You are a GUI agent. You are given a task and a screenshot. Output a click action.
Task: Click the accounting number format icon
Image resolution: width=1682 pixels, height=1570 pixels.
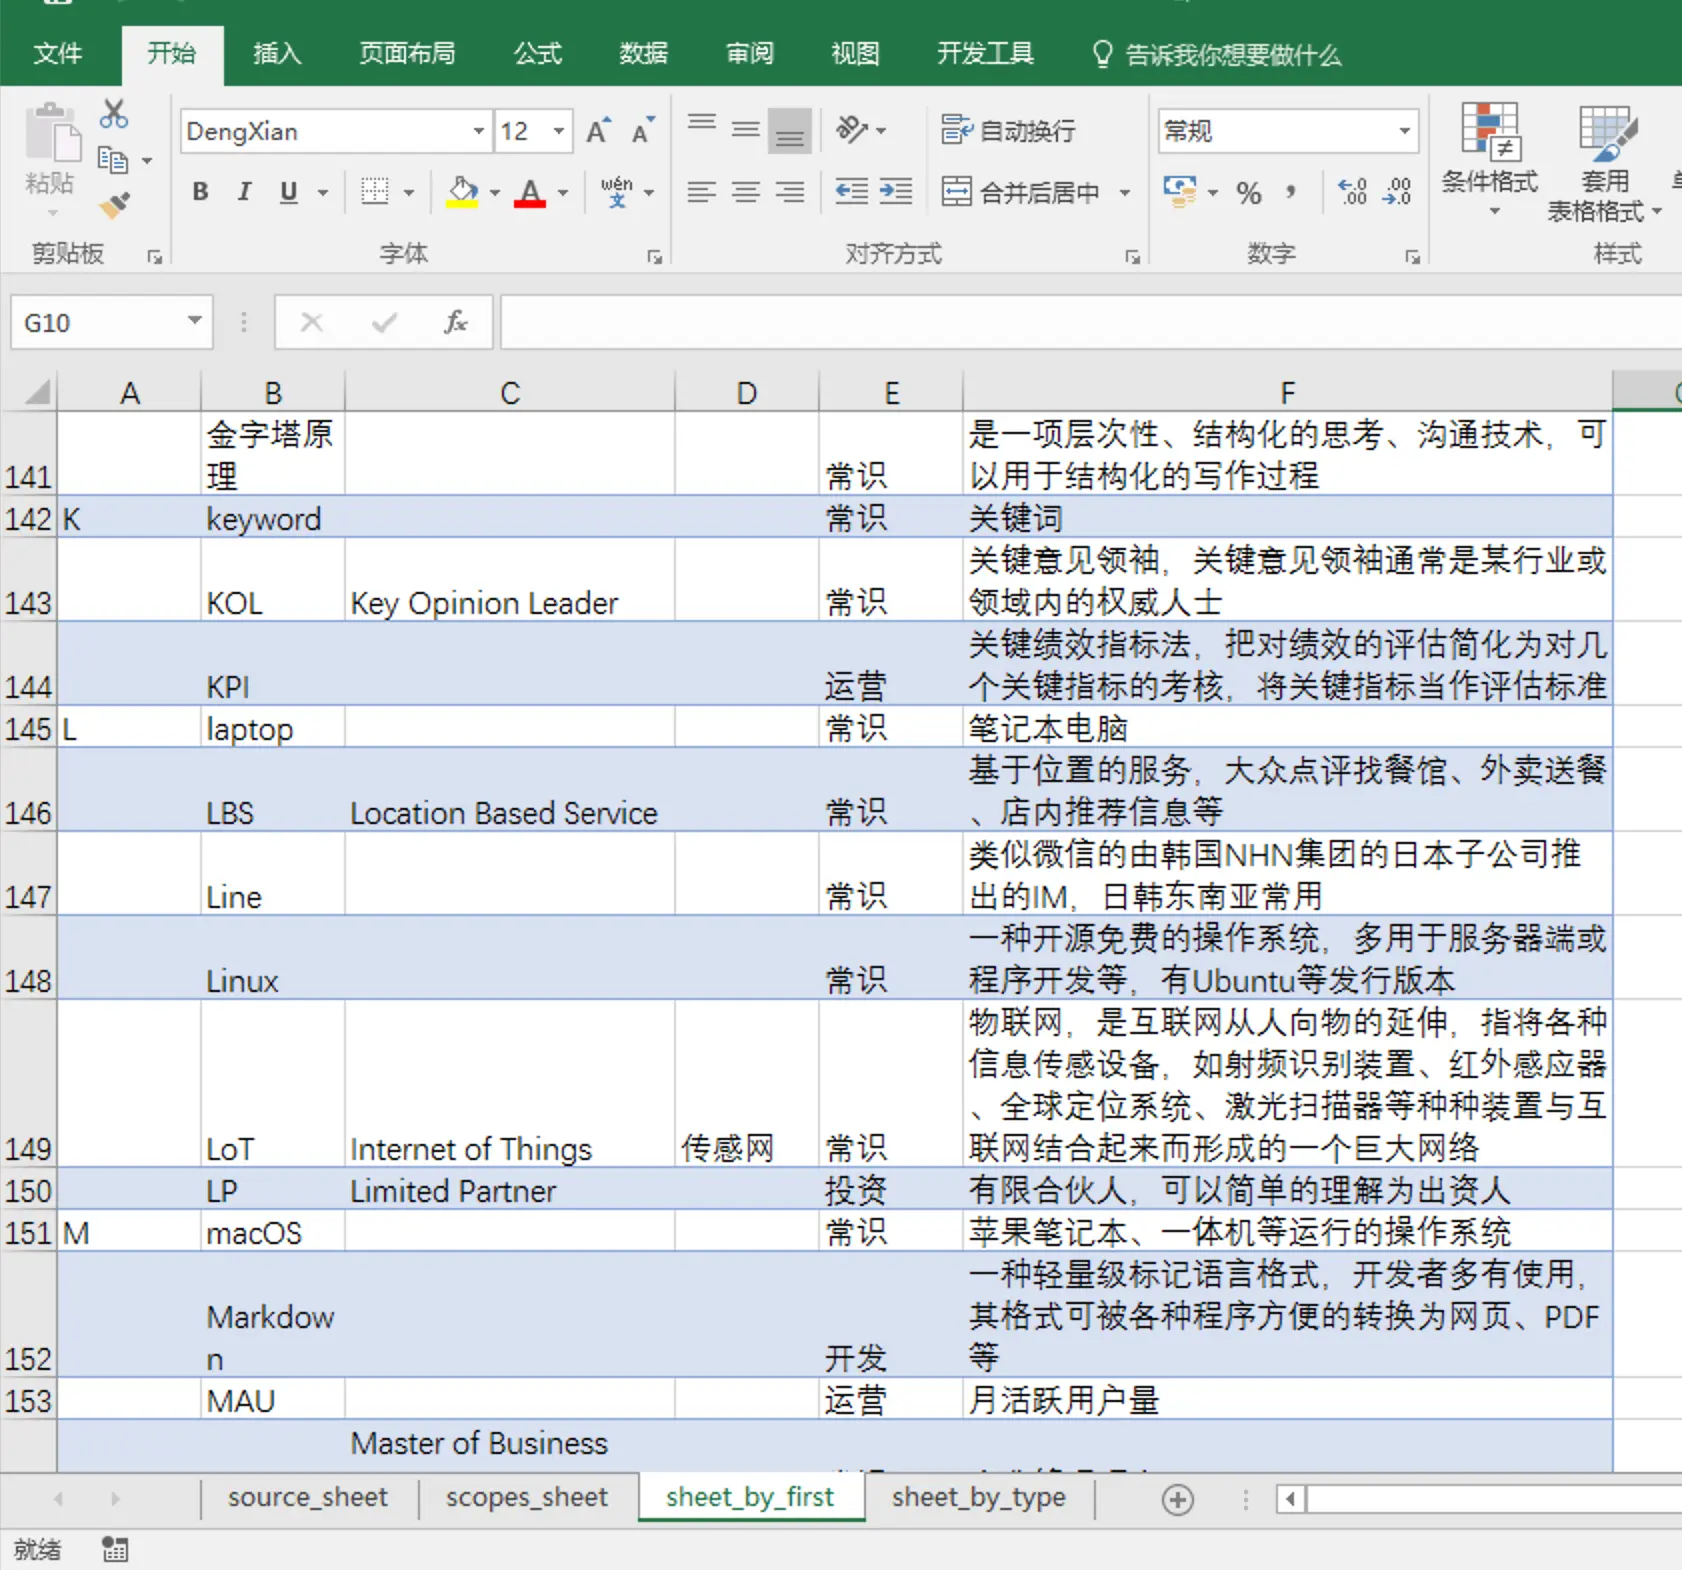[x=1181, y=192]
